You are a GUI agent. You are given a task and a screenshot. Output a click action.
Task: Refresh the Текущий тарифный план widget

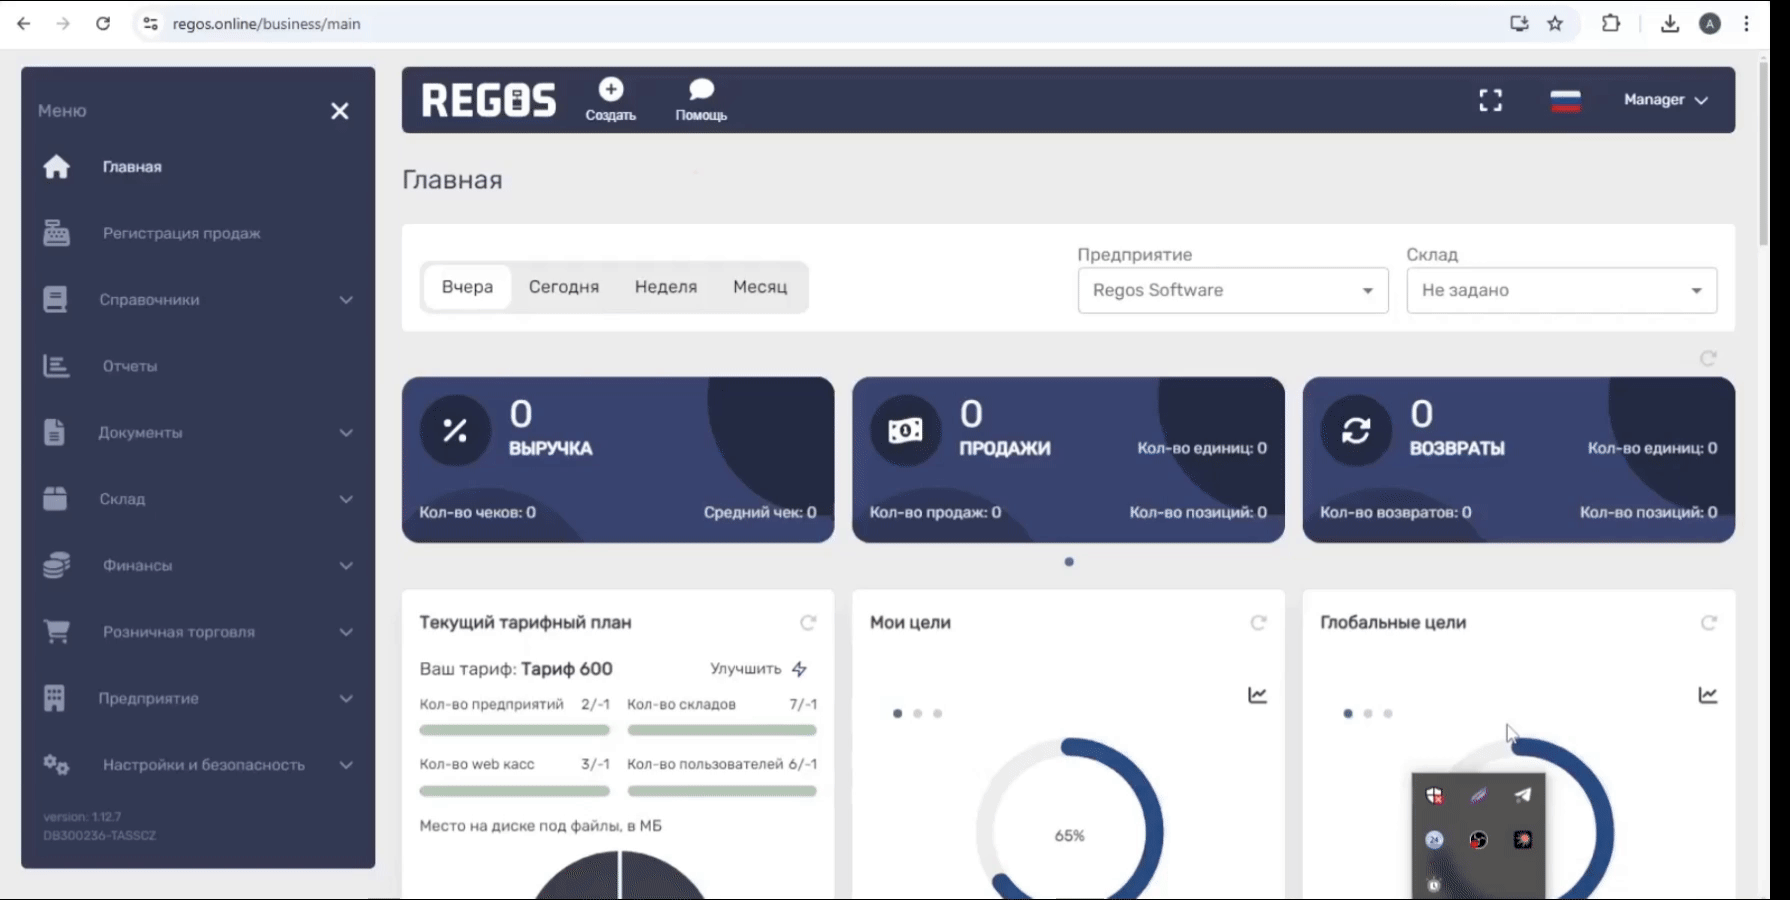[x=808, y=623]
